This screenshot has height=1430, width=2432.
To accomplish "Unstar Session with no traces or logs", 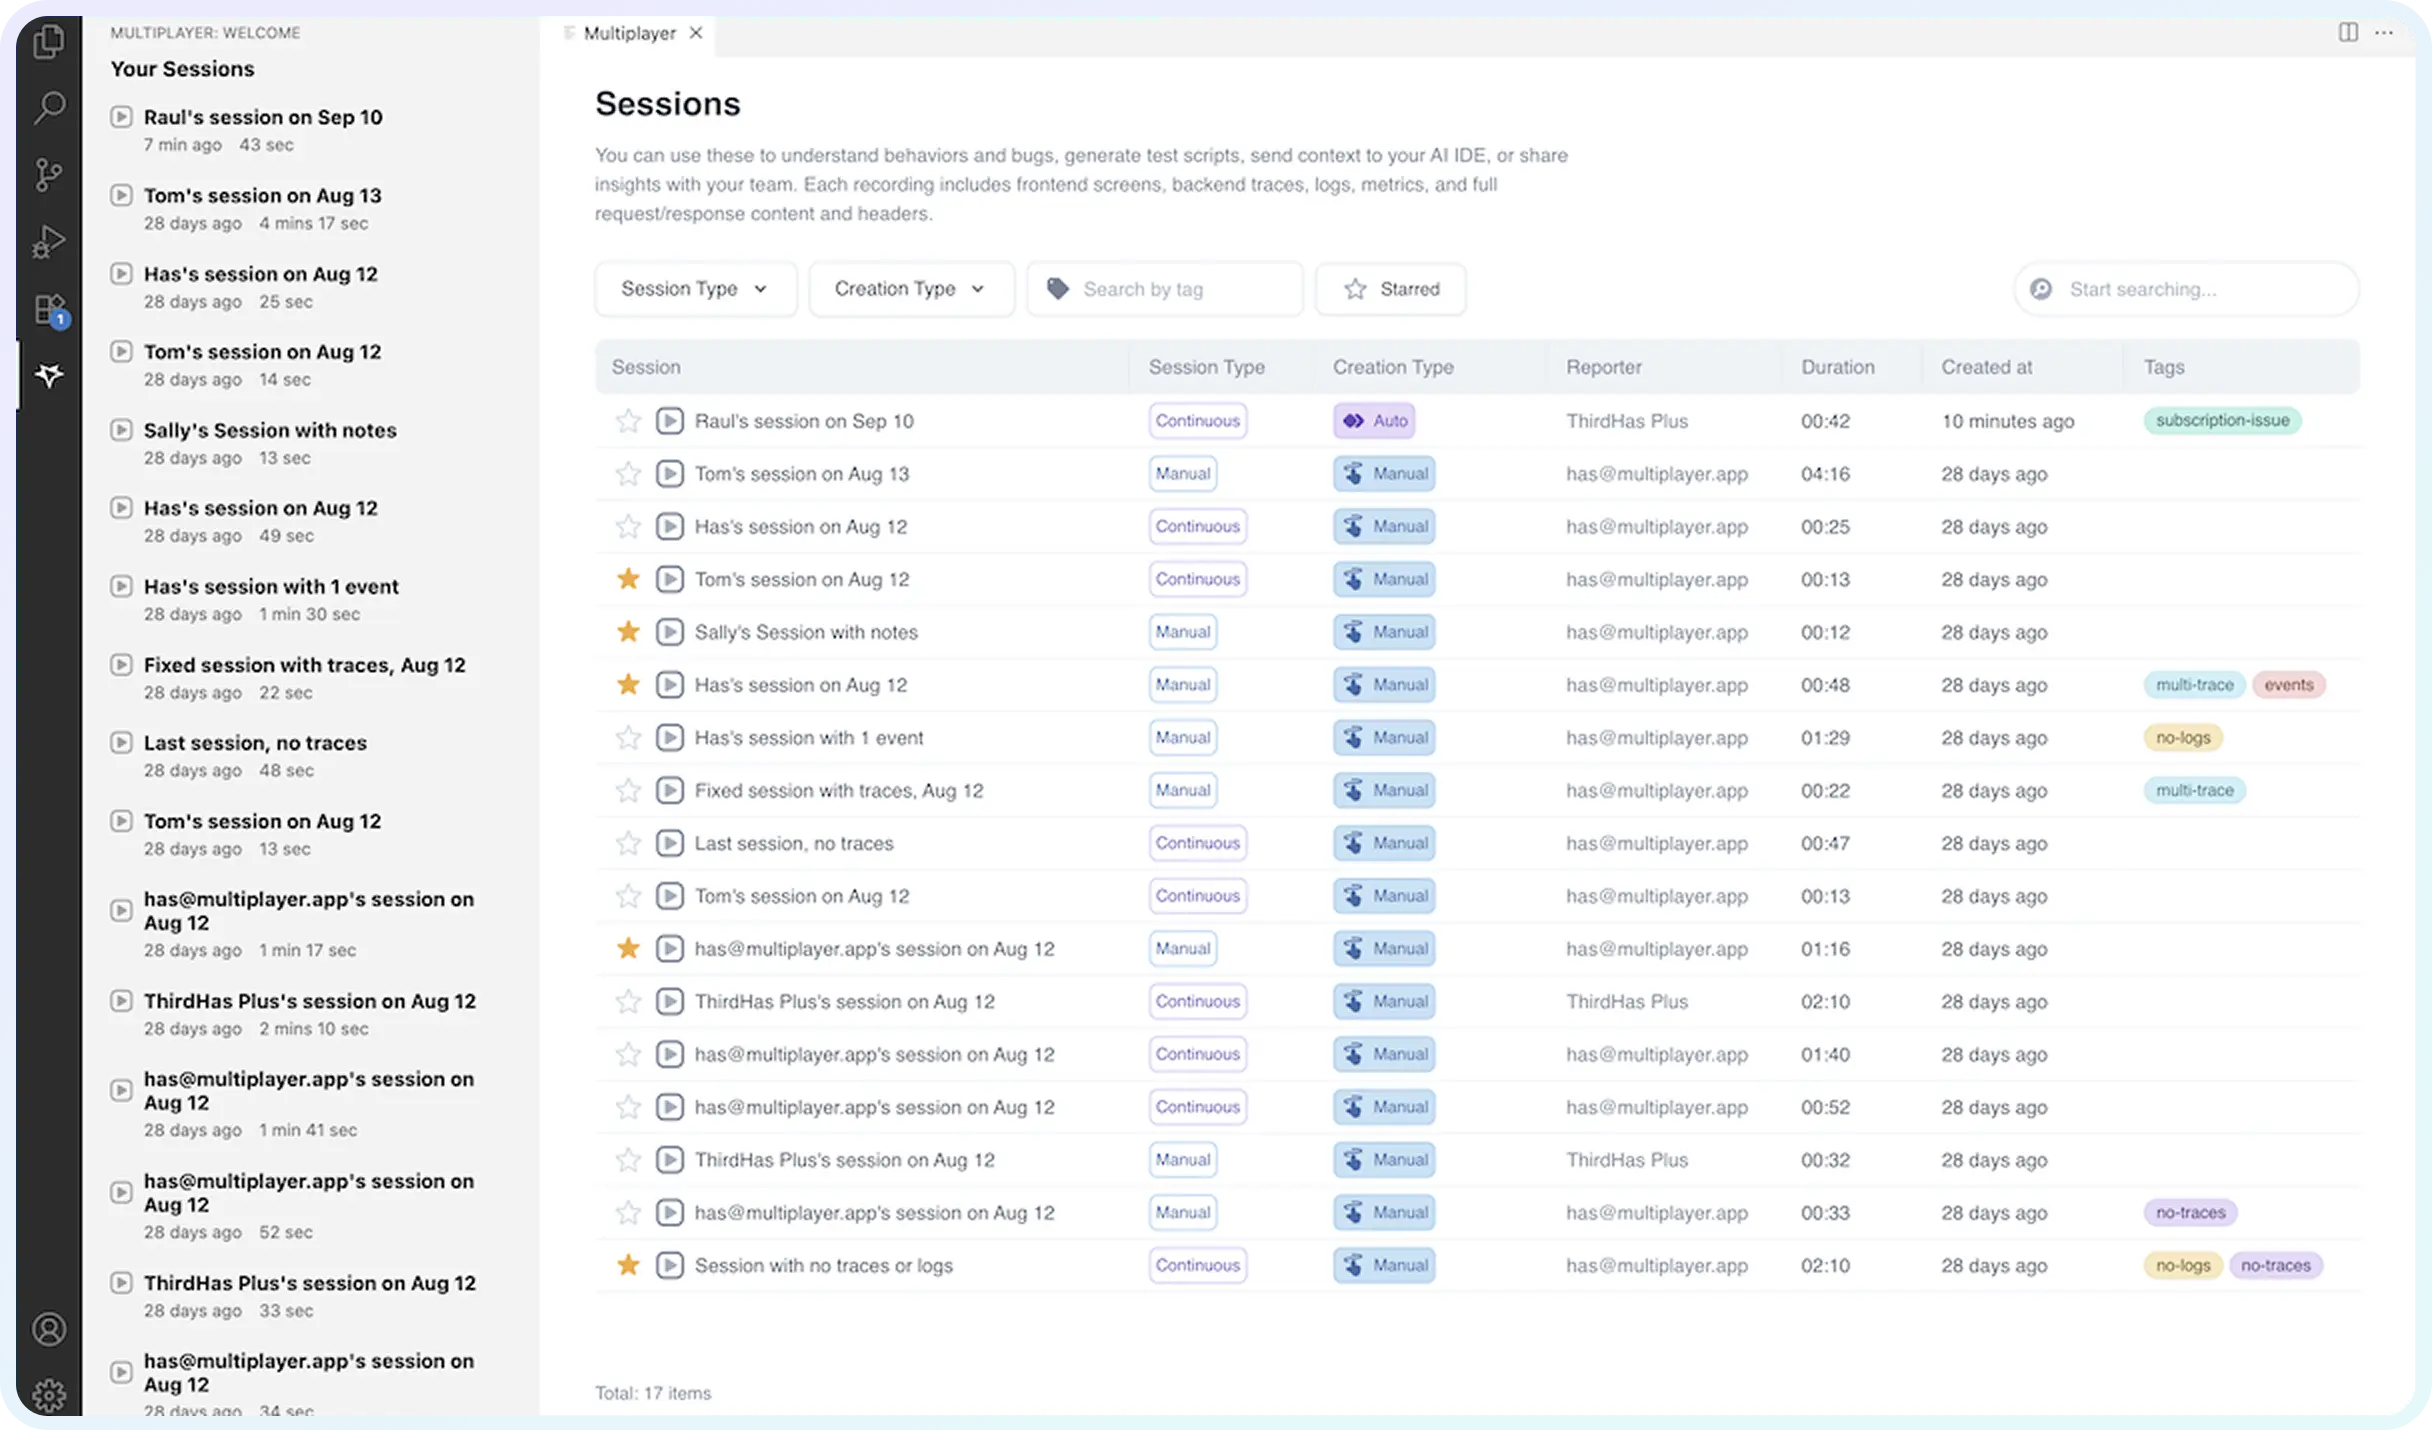I will (628, 1265).
